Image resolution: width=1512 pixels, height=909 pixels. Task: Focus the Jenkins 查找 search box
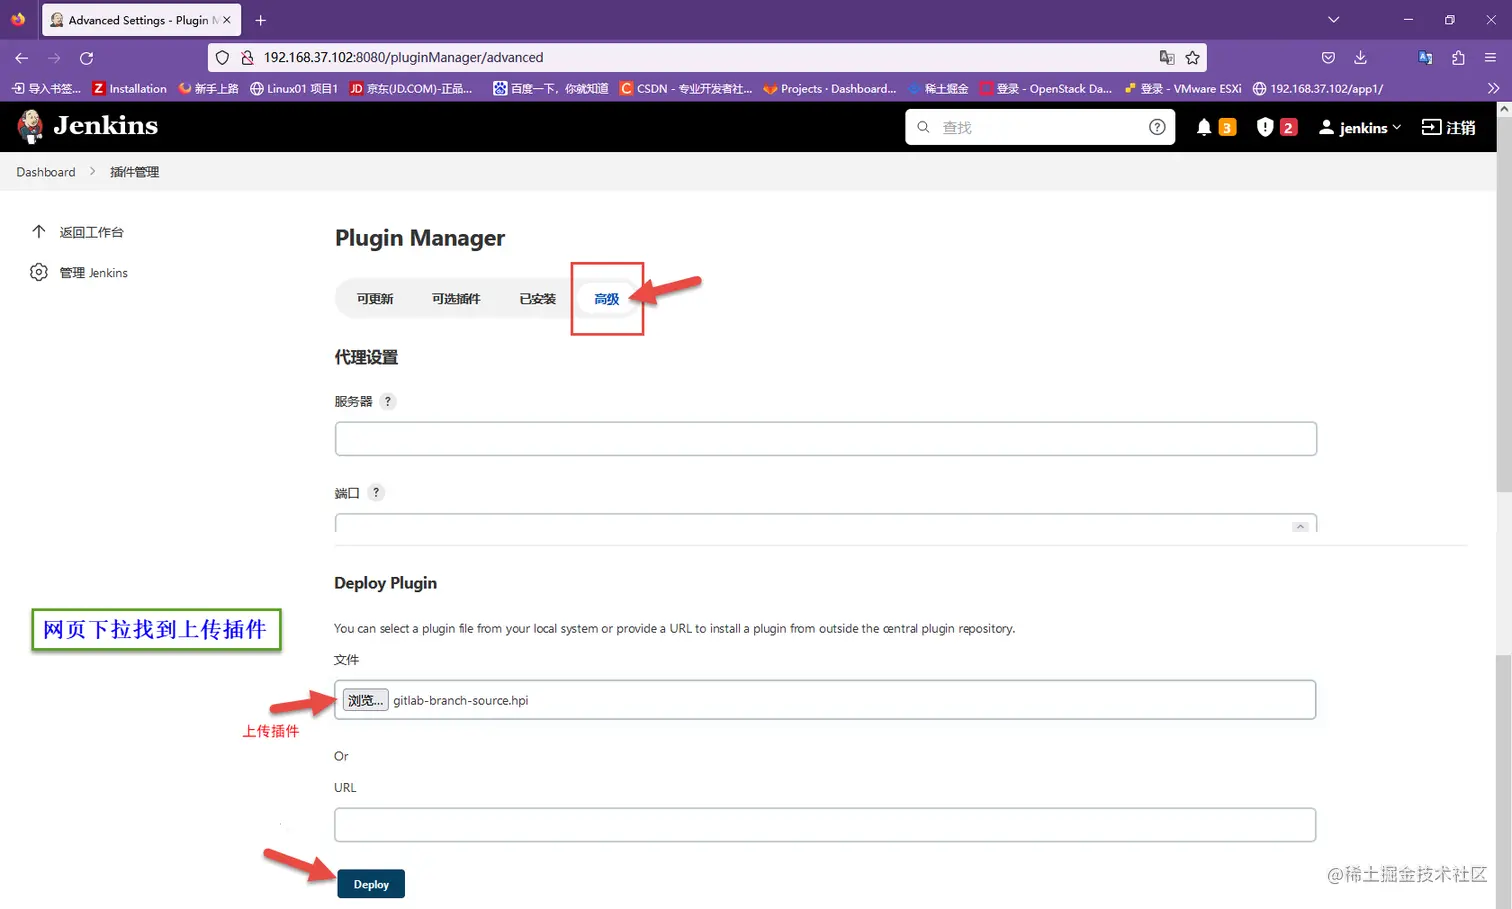[x=1040, y=127]
